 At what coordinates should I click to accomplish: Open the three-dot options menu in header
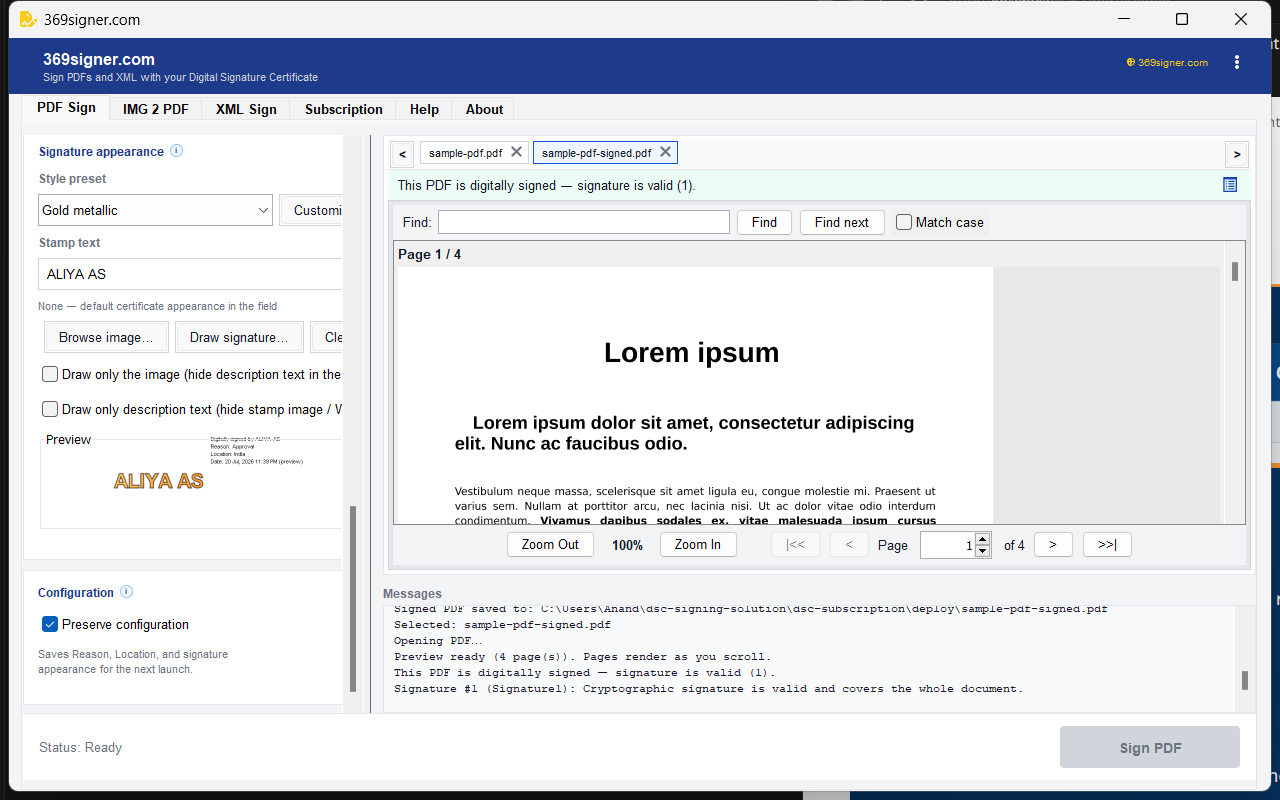click(x=1237, y=62)
